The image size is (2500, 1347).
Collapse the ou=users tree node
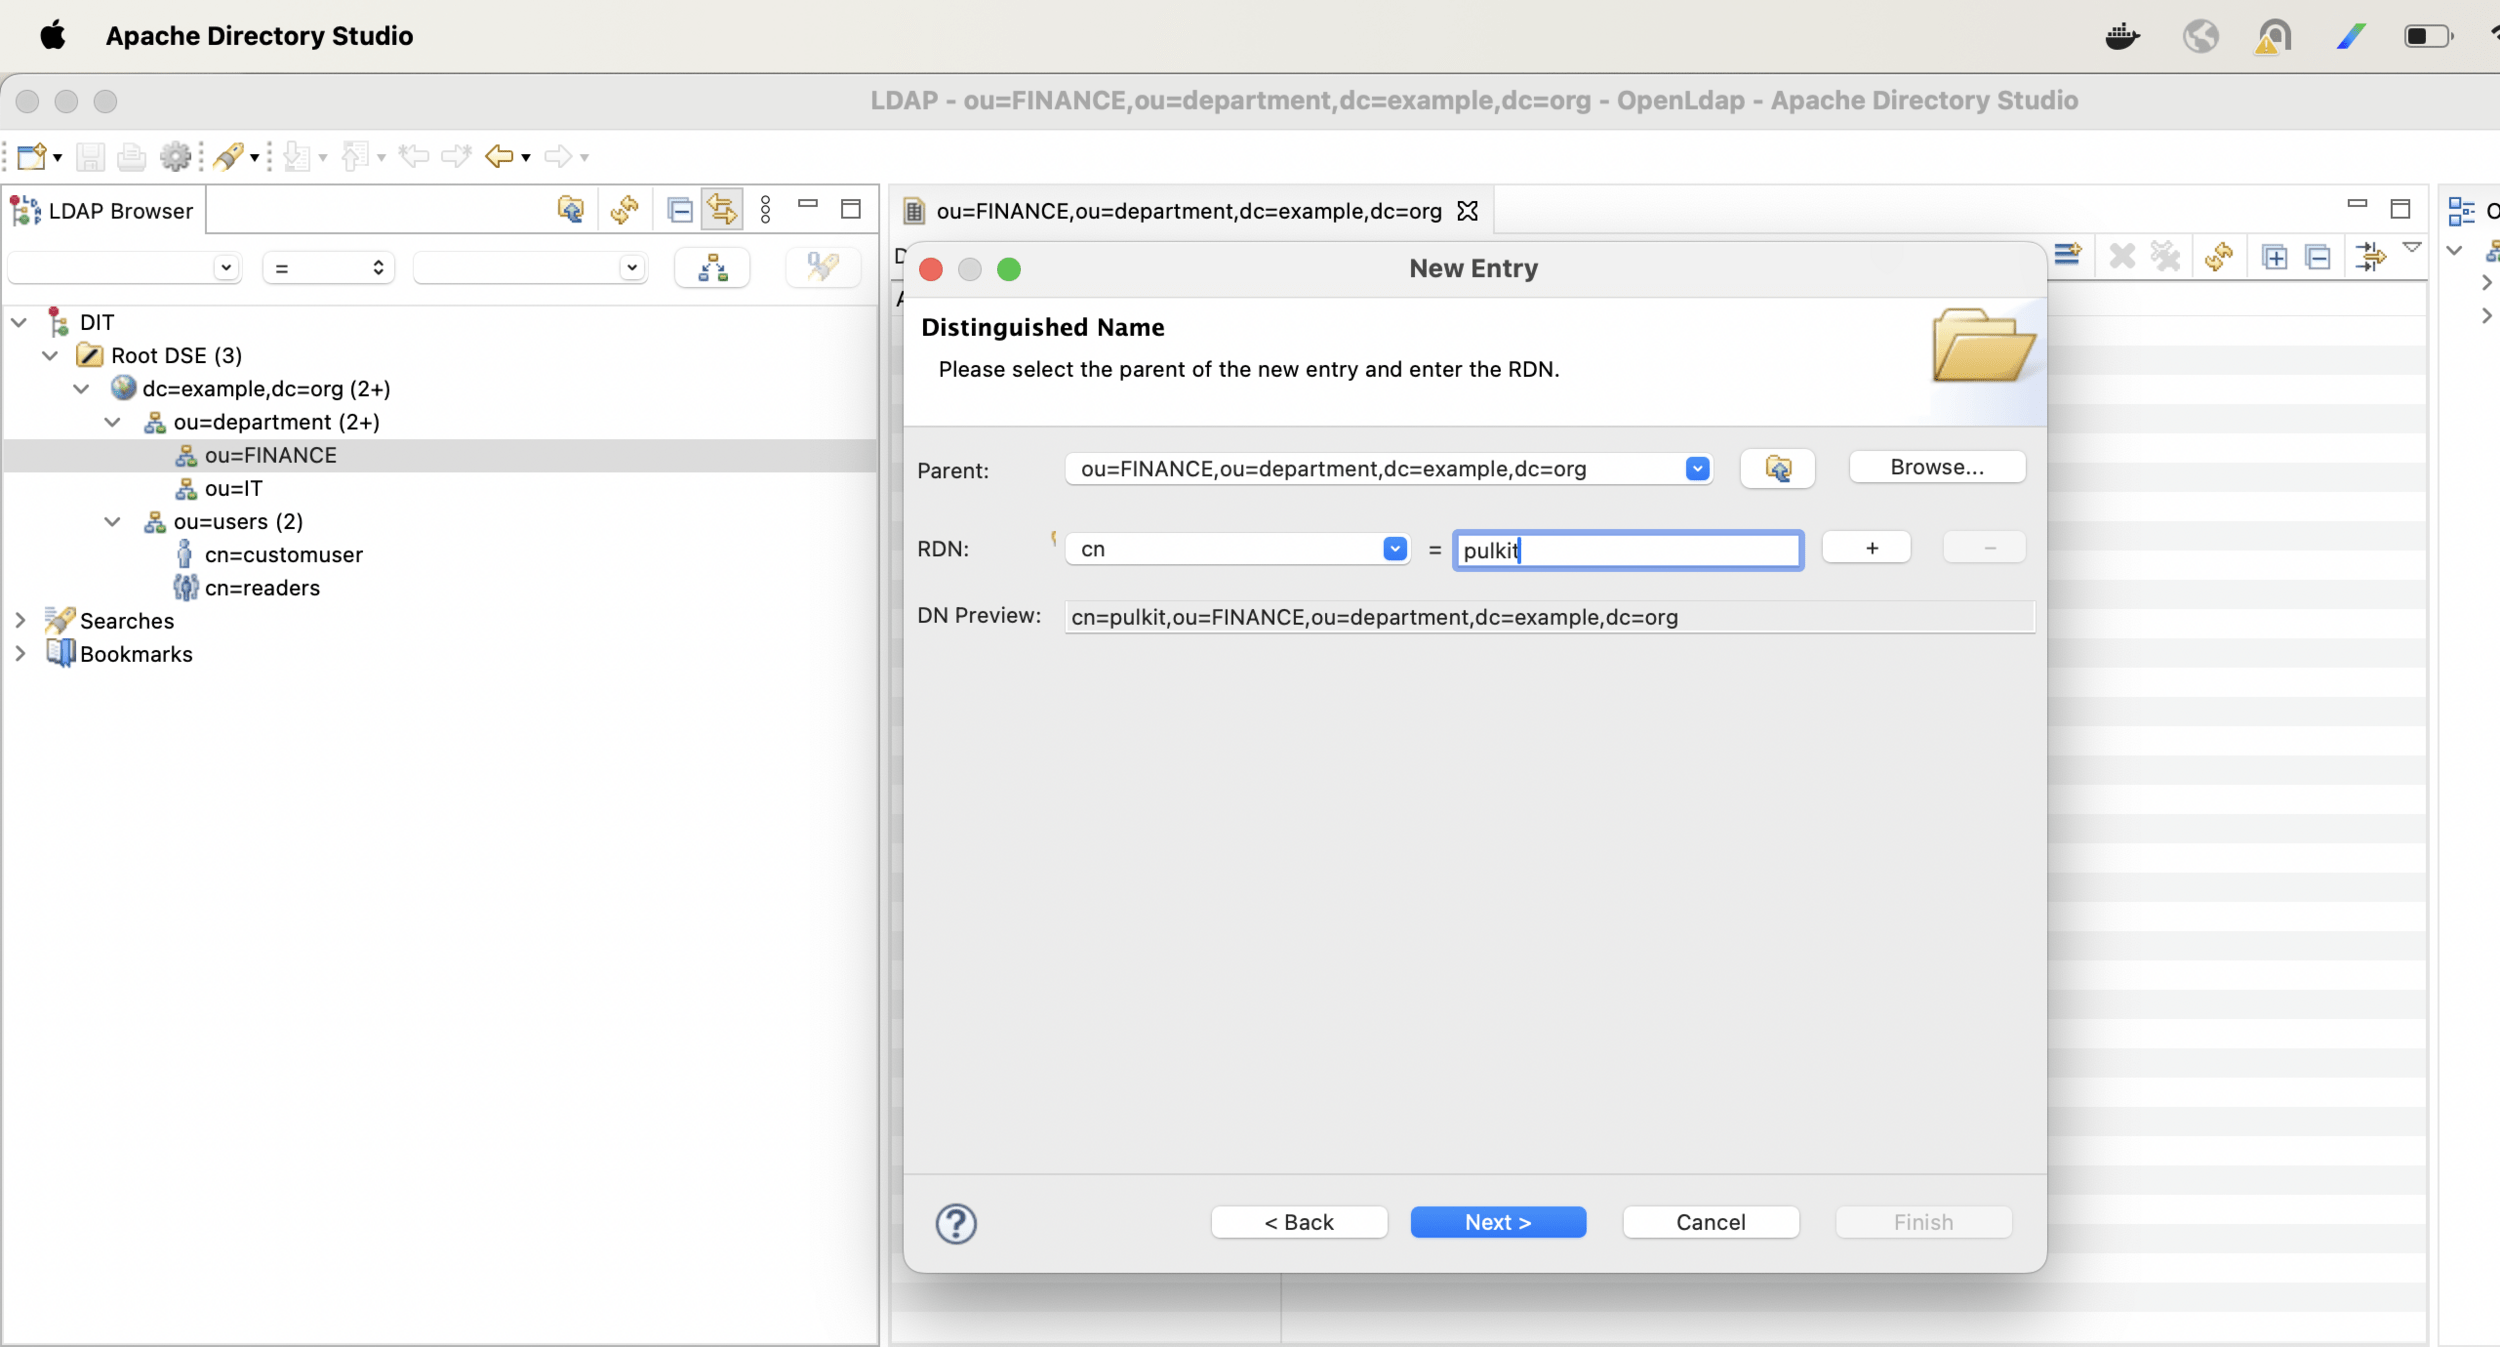tap(113, 521)
